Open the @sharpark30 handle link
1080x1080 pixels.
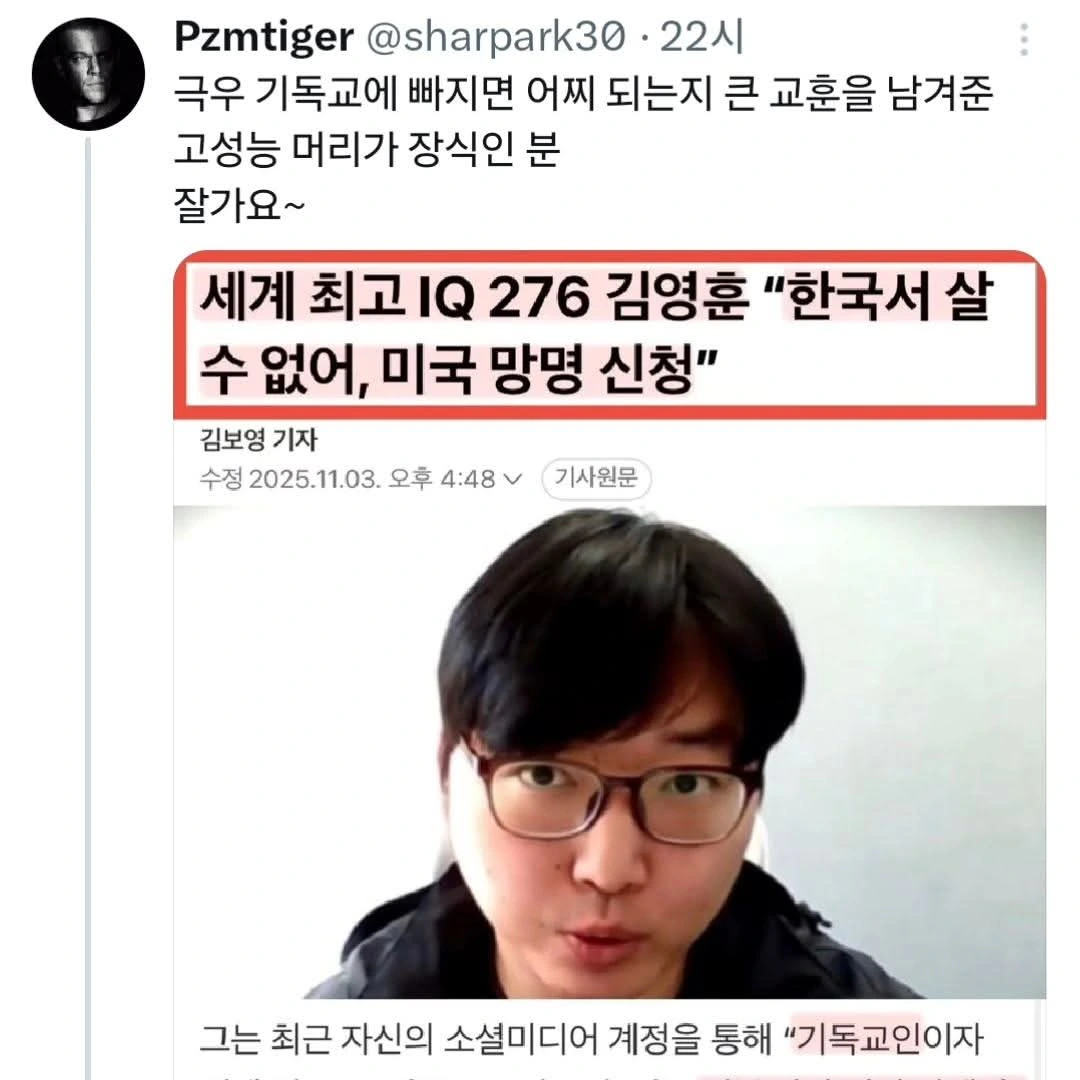coord(496,37)
